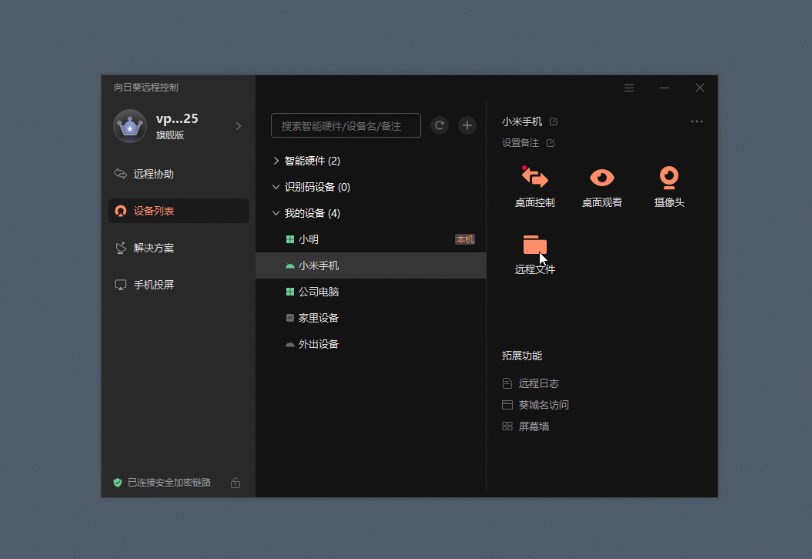Screen dimensions: 812x559
Task: Click the 旗舰版 edition label
Action: point(170,135)
